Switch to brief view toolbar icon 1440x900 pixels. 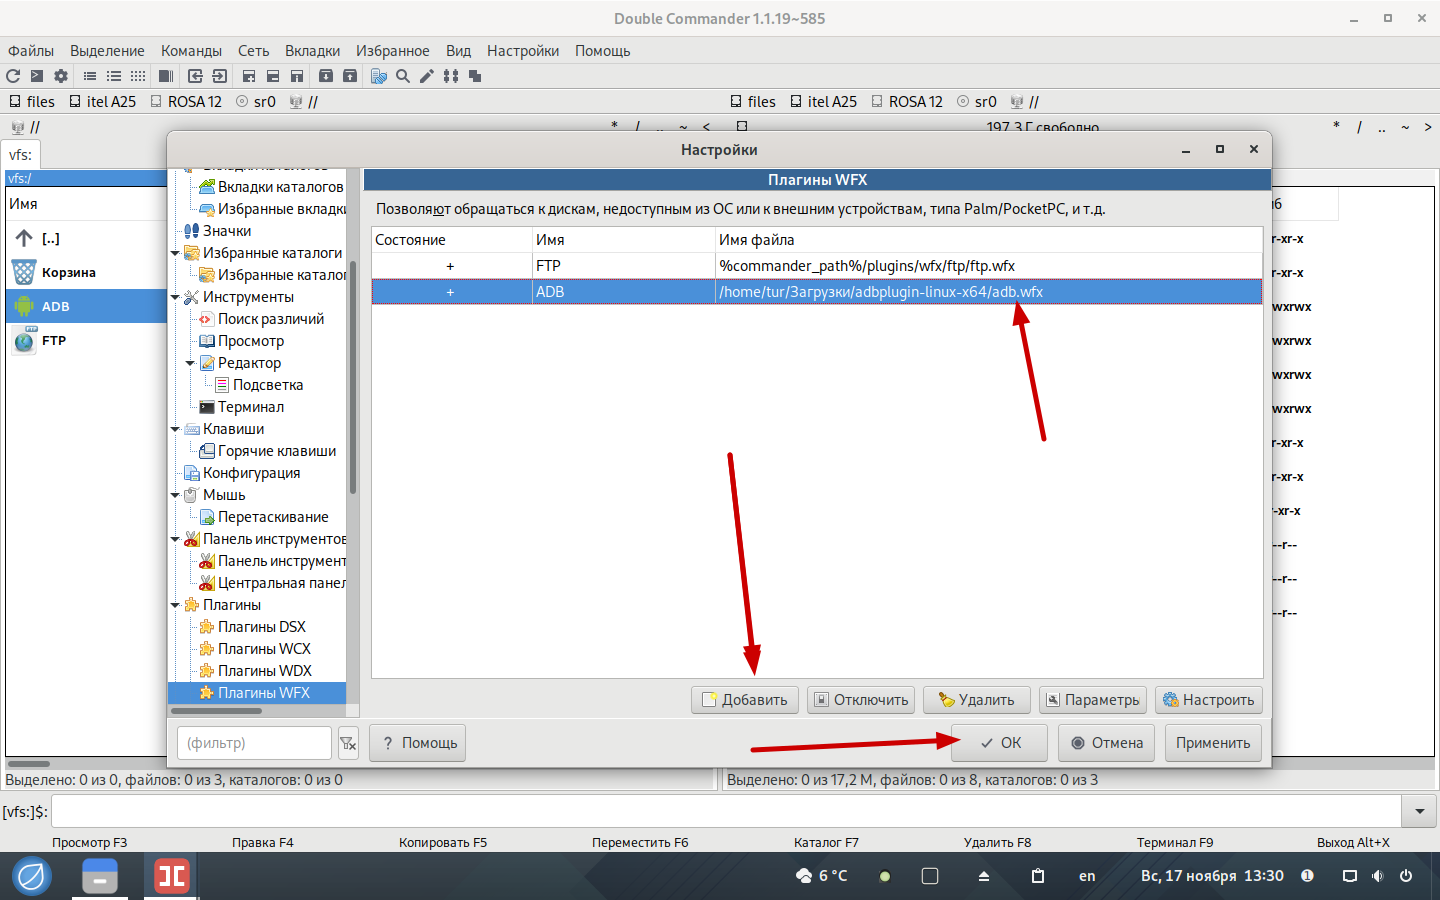tap(90, 76)
